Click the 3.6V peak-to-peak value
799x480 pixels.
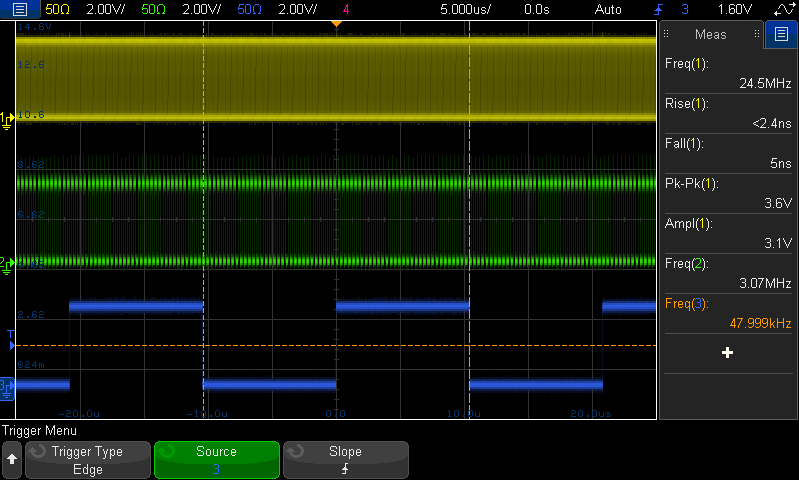click(778, 203)
